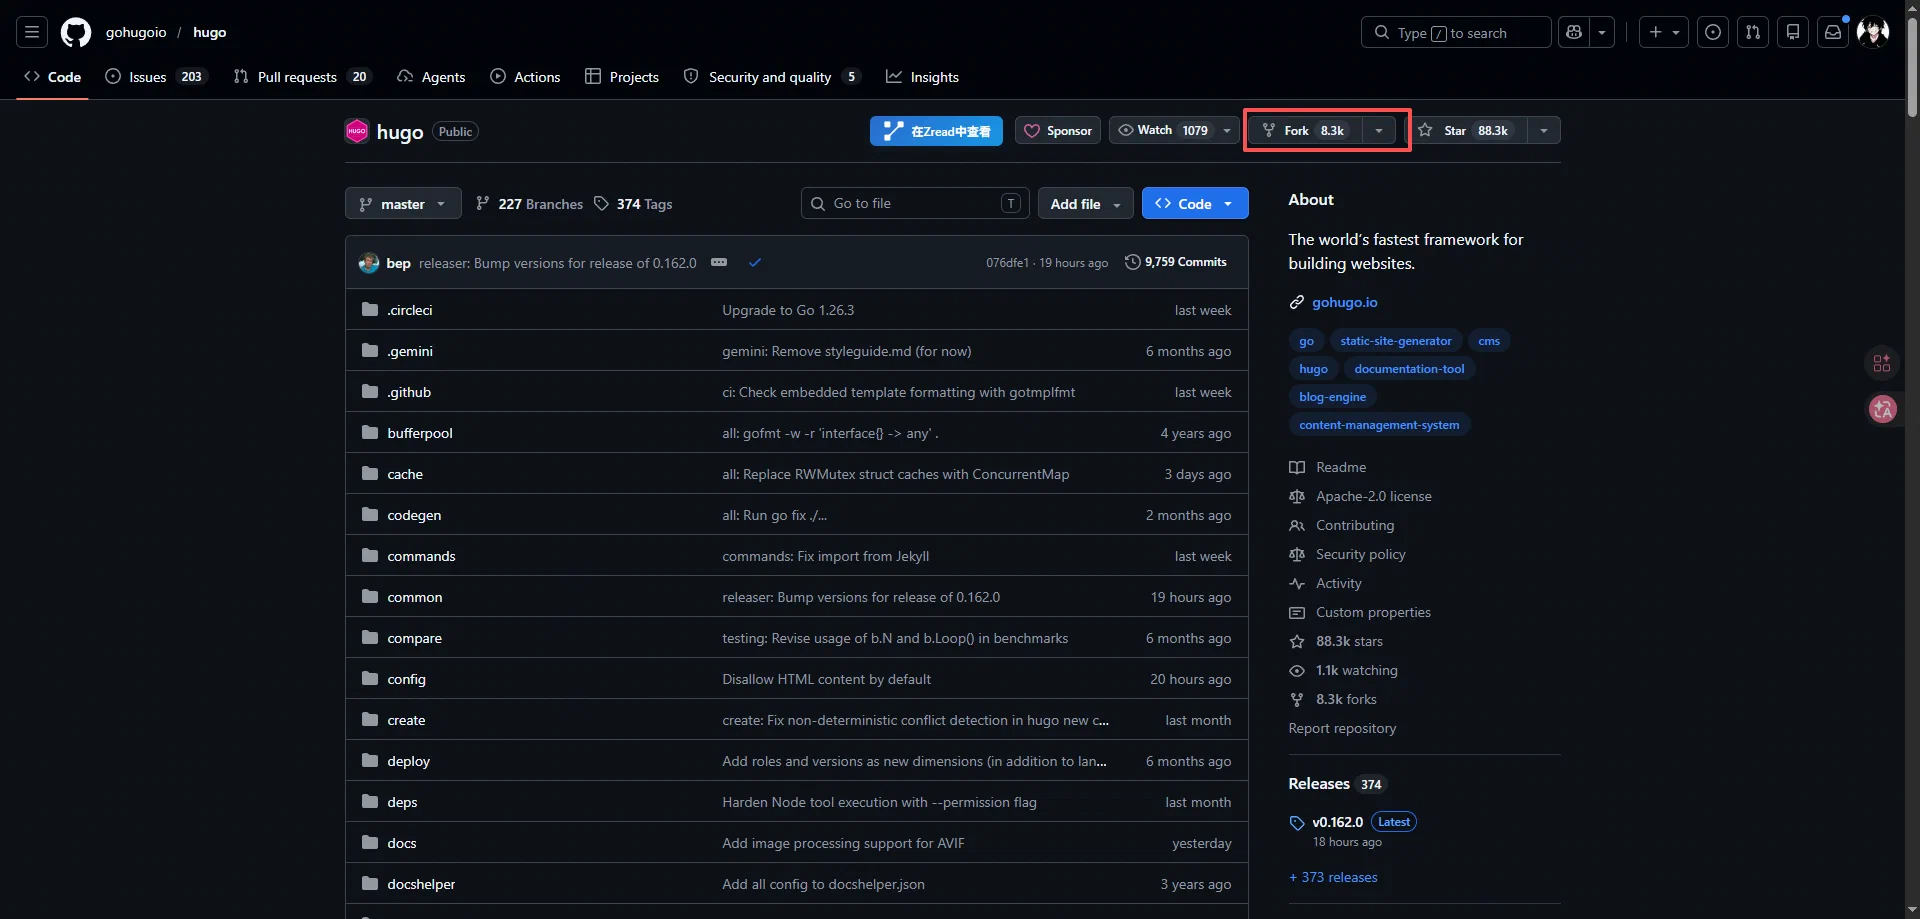Open the Insights tab
1920x919 pixels.
(922, 77)
